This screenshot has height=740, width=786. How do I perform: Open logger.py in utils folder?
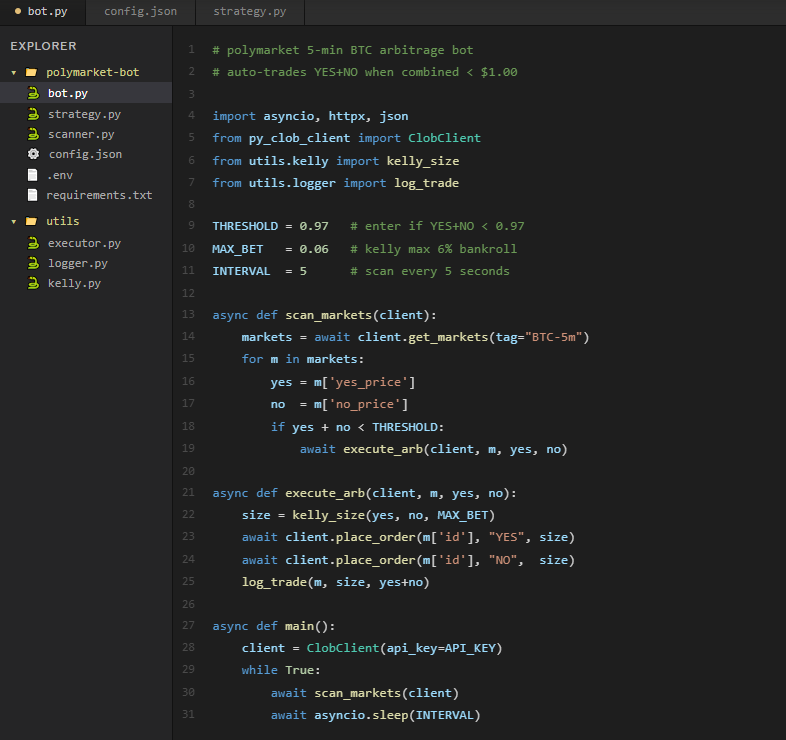(x=78, y=263)
